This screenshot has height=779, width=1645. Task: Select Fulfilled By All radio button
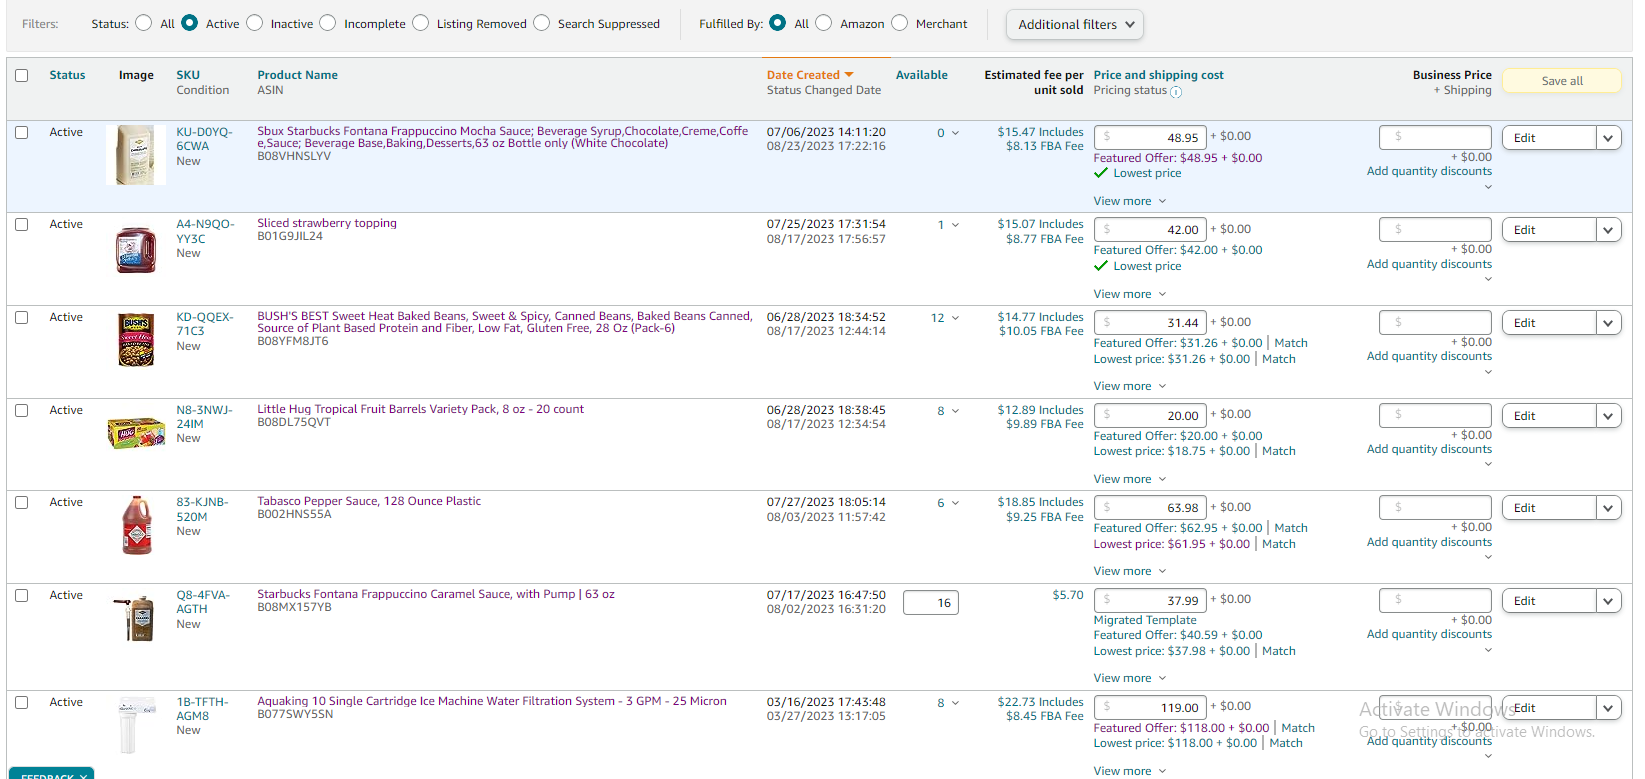pos(777,23)
